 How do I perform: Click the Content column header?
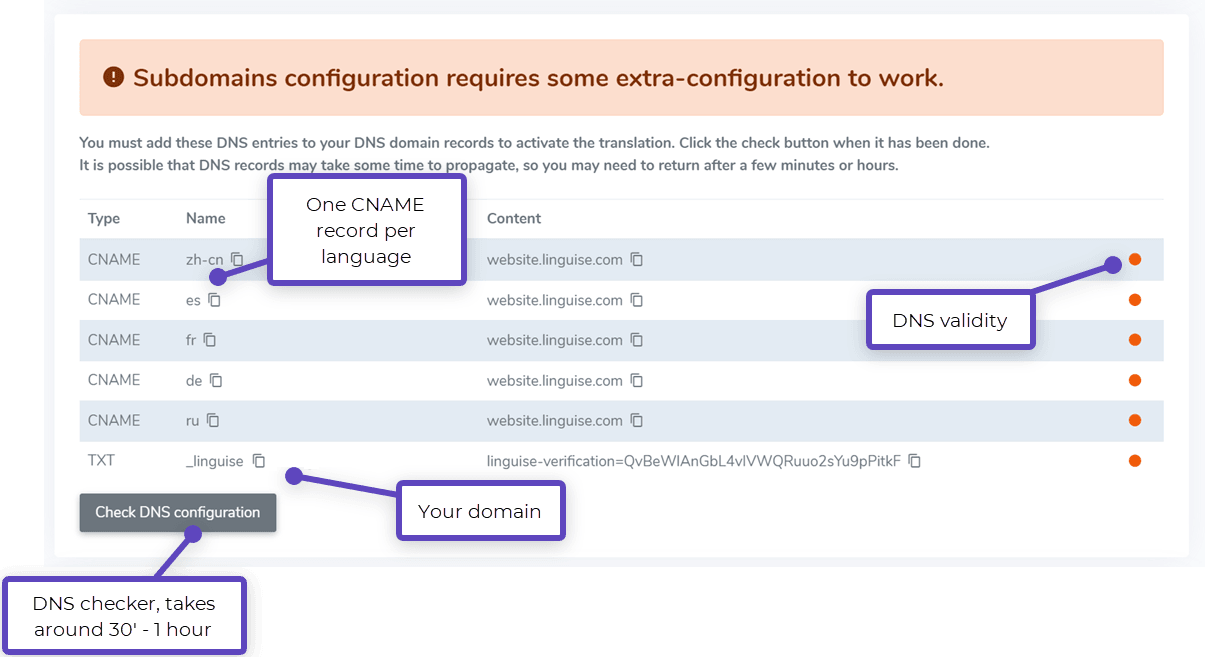click(x=514, y=218)
